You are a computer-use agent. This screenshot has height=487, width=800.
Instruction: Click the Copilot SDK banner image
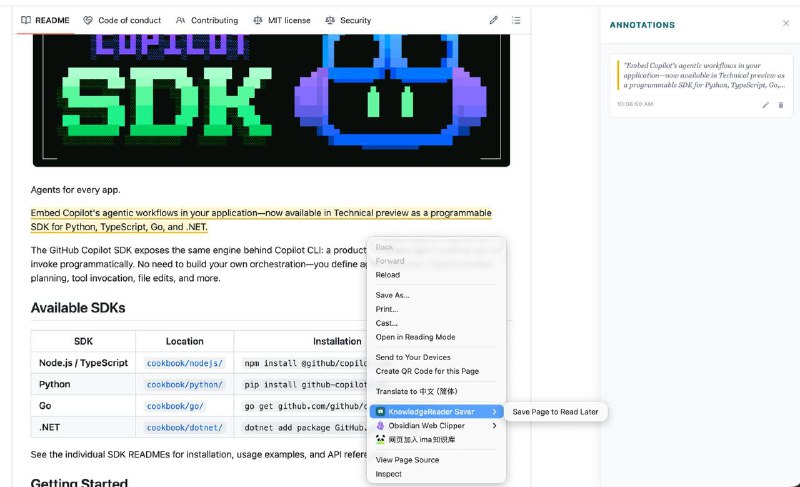click(x=271, y=100)
